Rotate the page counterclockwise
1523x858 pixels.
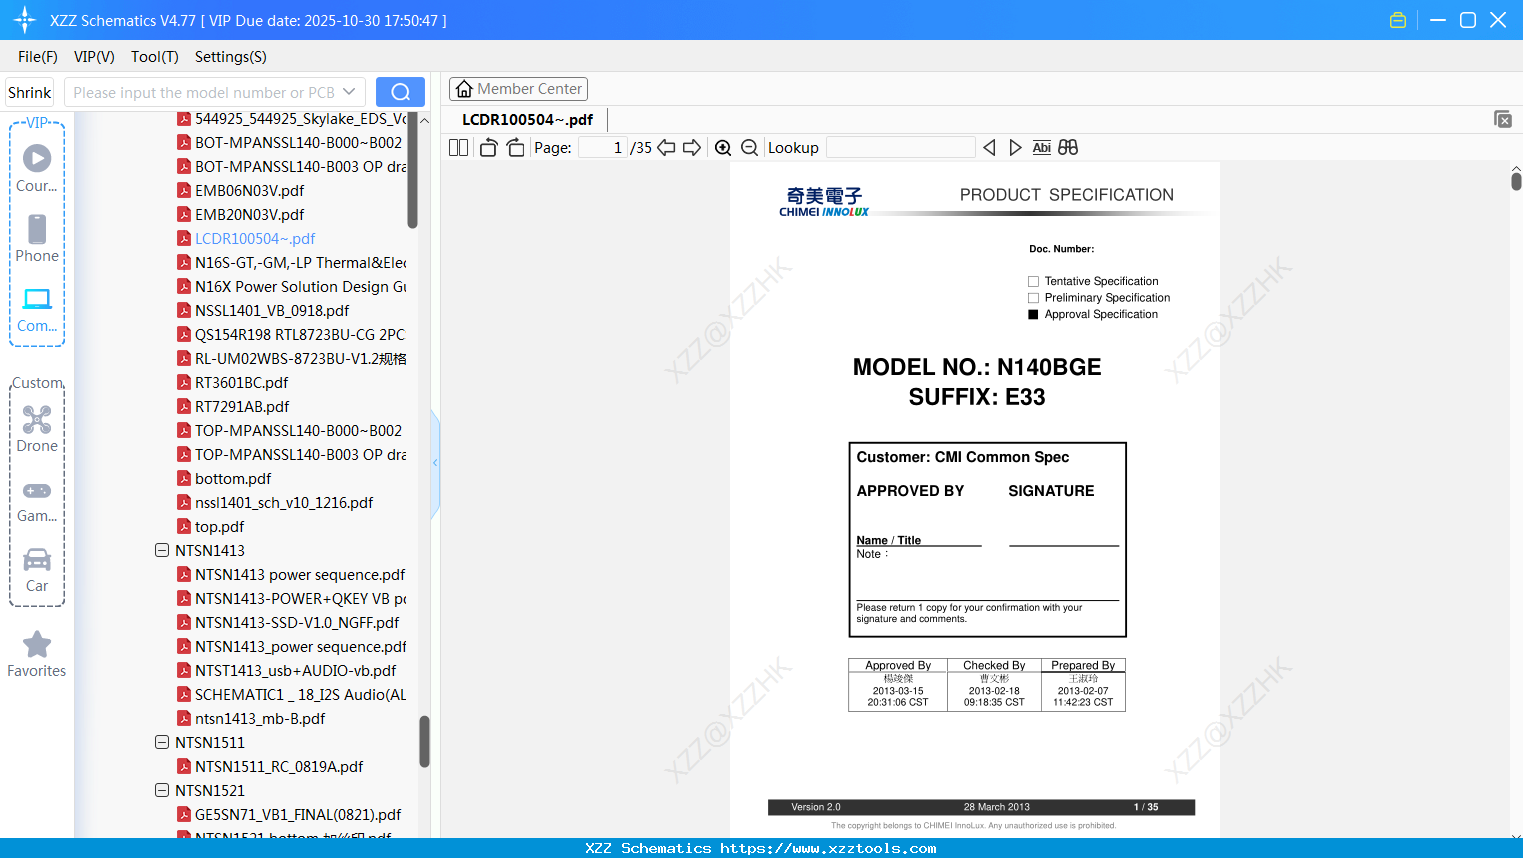coord(488,148)
